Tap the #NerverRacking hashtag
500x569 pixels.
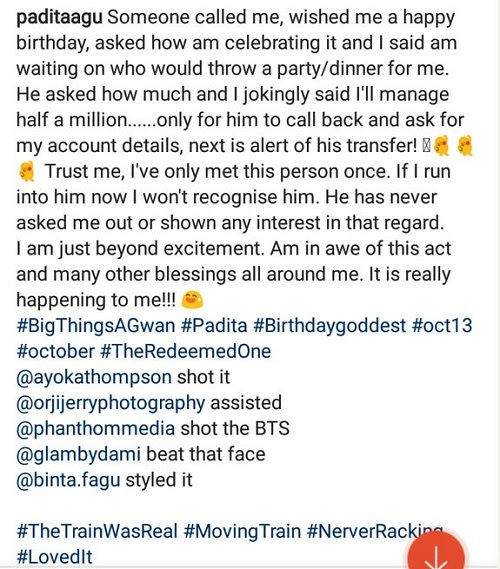tap(375, 532)
